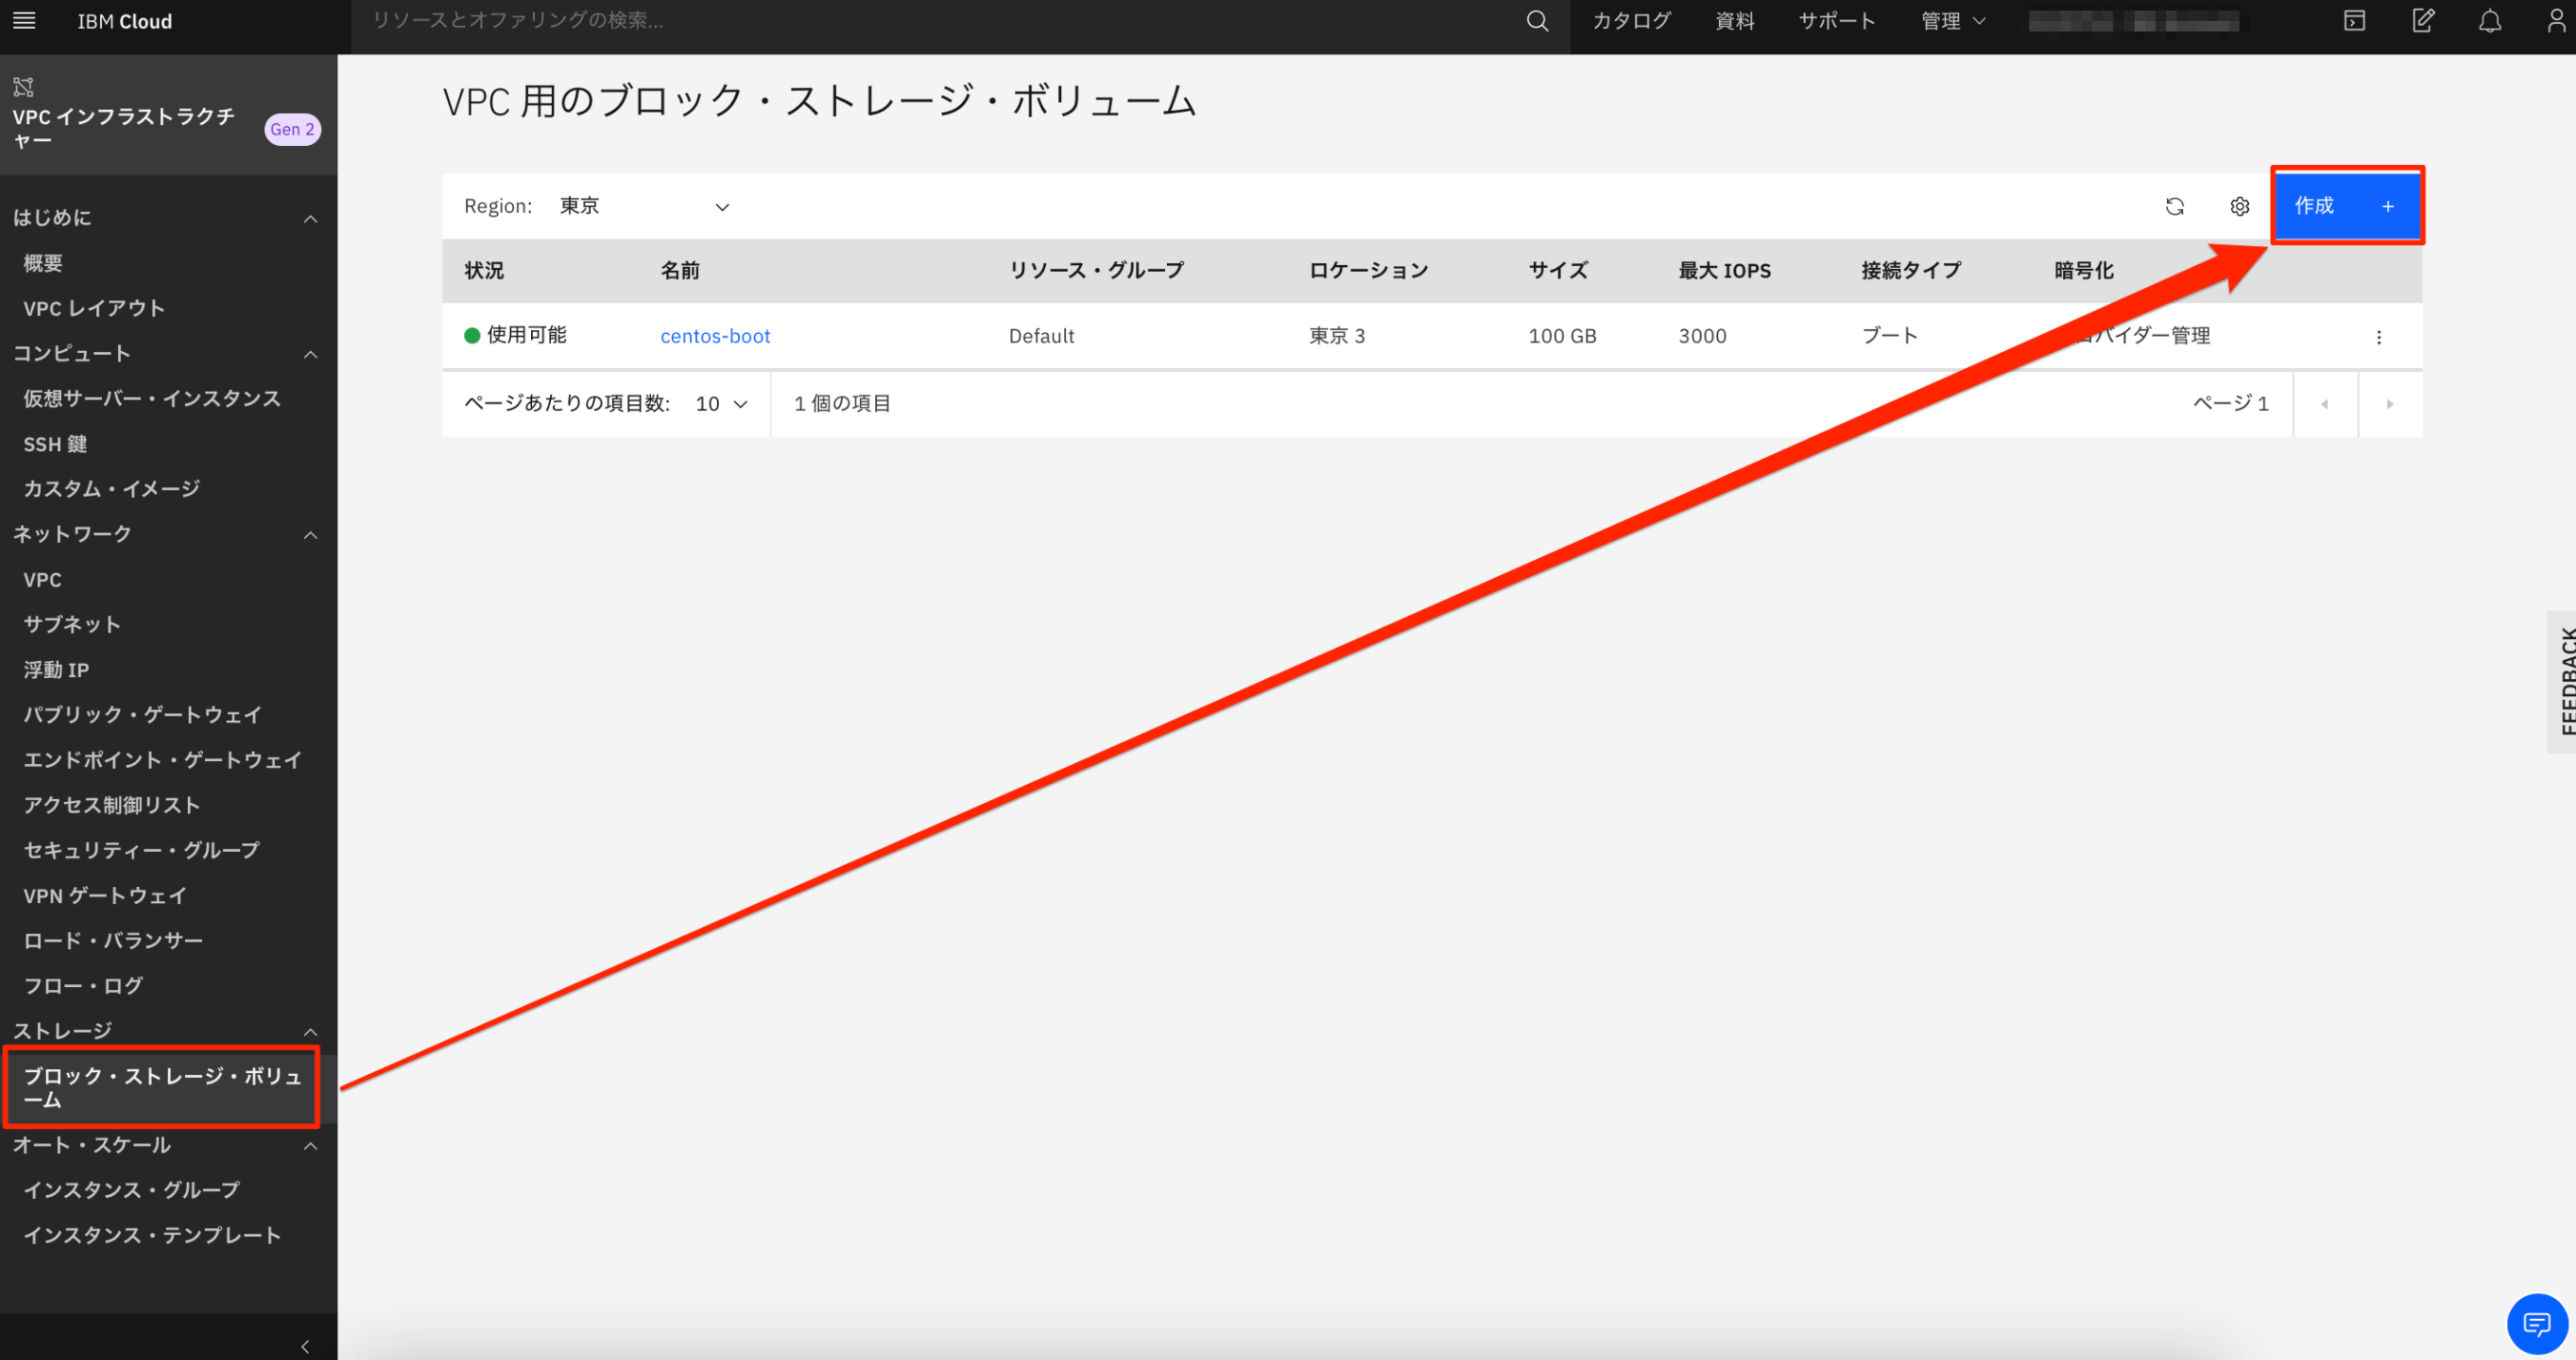The width and height of the screenshot is (2576, 1360).
Task: Open the IBM Cloud Shell icon
Action: point(2354,21)
